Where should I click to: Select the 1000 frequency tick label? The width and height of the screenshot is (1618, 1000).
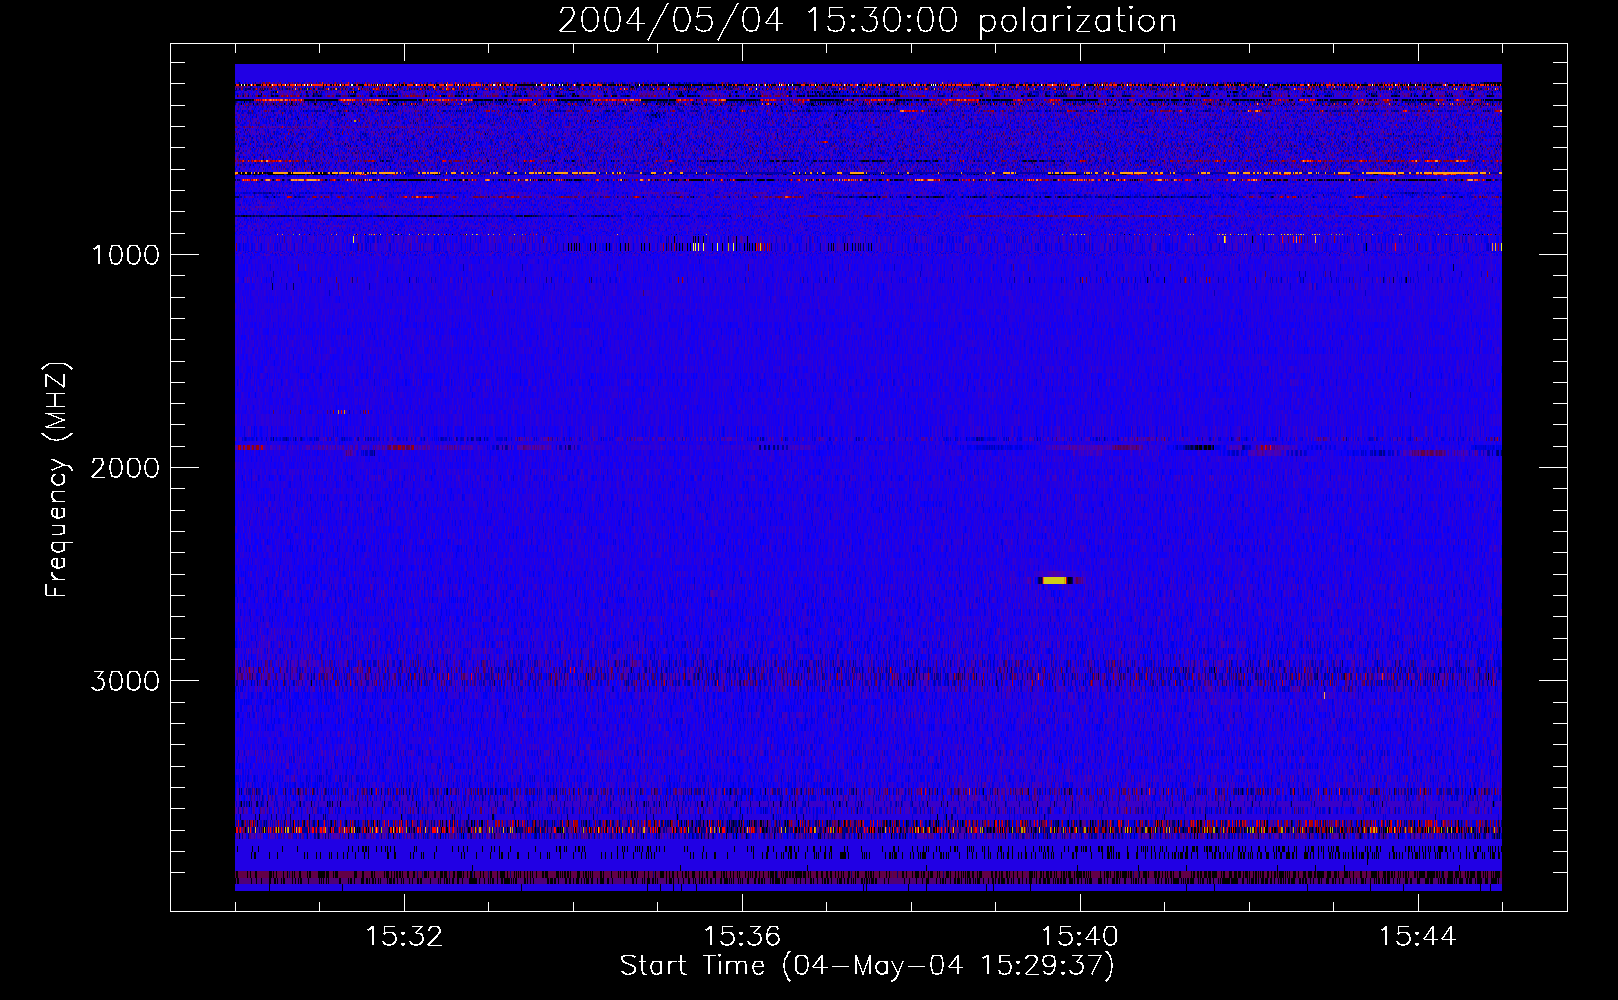click(x=125, y=255)
